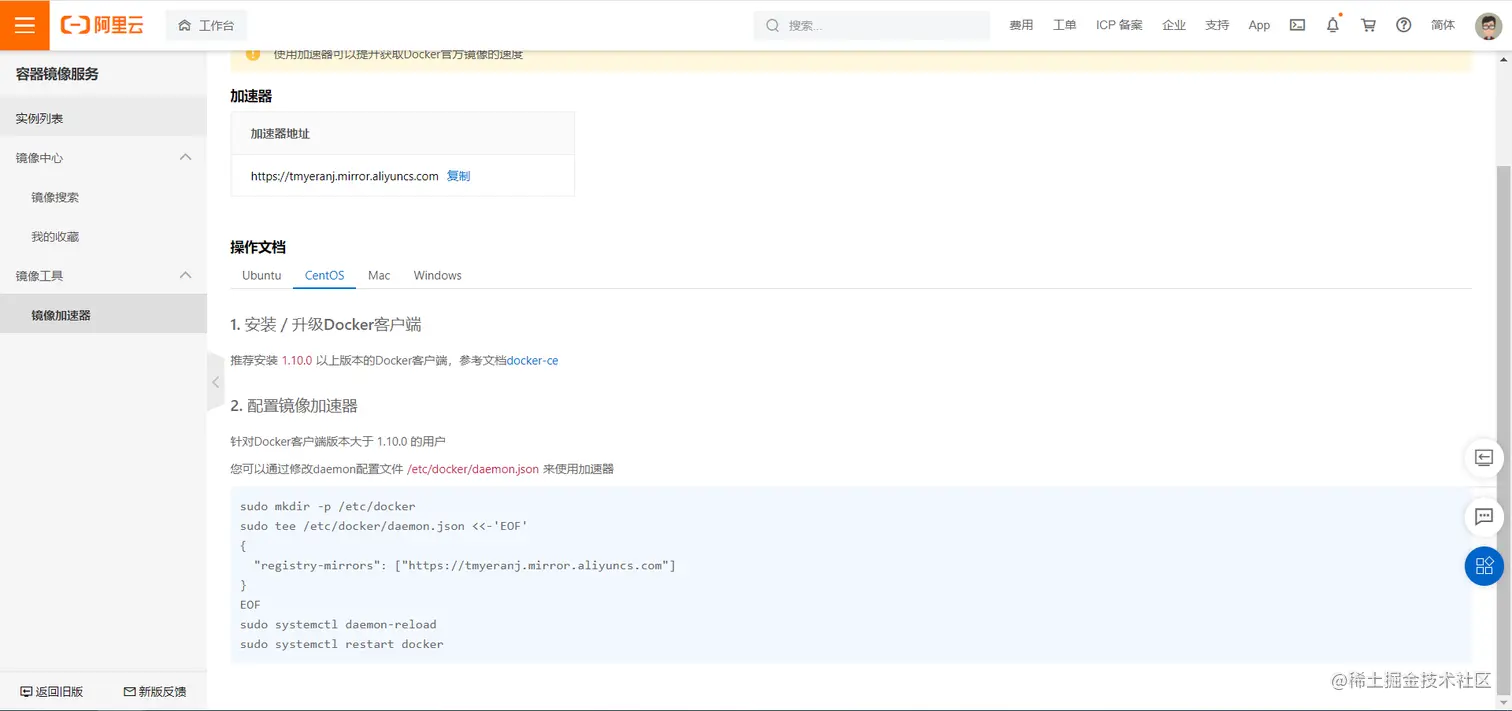Collapse the 镜像工具 section

point(185,275)
